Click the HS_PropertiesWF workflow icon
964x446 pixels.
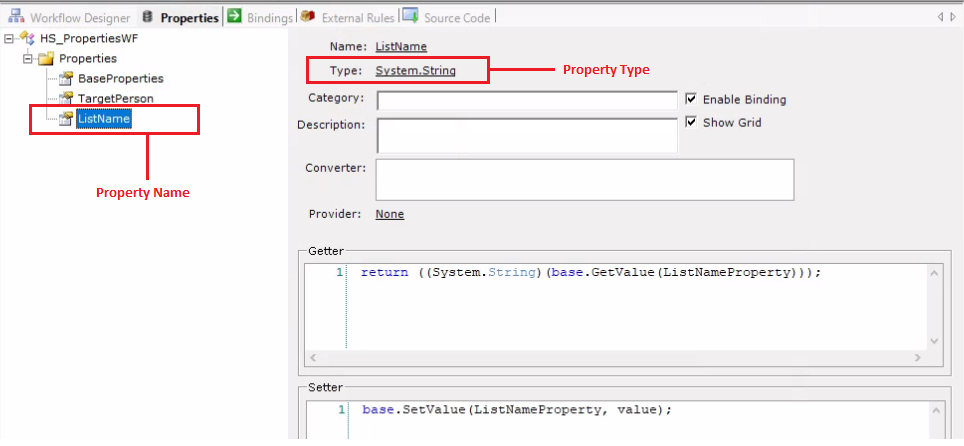click(28, 38)
